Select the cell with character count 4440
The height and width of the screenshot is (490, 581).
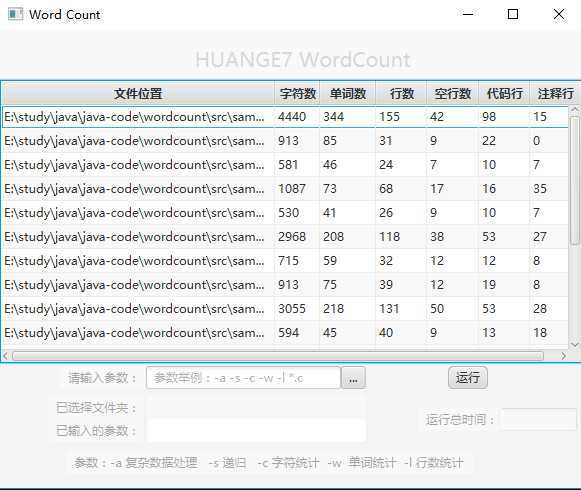click(297, 117)
